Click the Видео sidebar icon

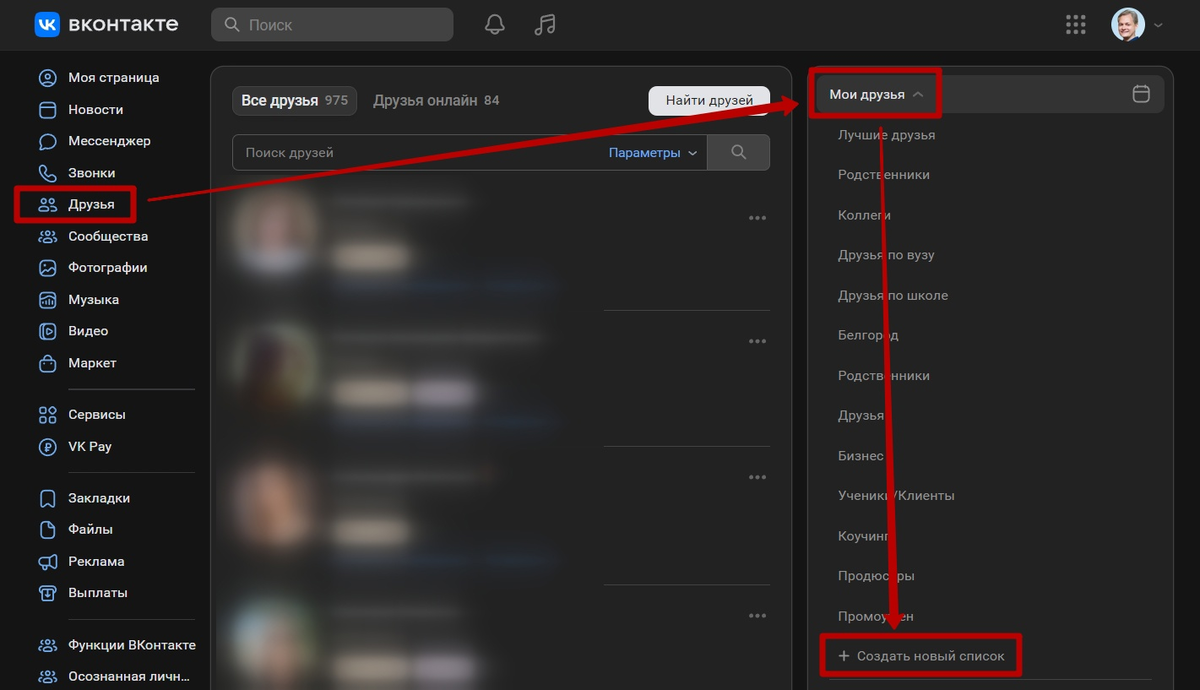click(x=47, y=331)
